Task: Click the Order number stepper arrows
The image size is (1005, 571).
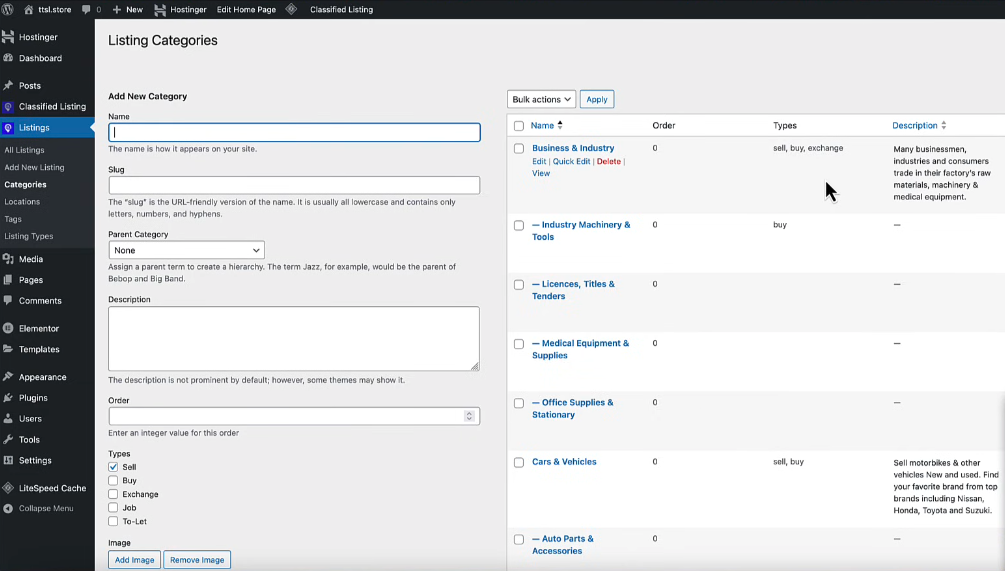Action: coord(469,416)
